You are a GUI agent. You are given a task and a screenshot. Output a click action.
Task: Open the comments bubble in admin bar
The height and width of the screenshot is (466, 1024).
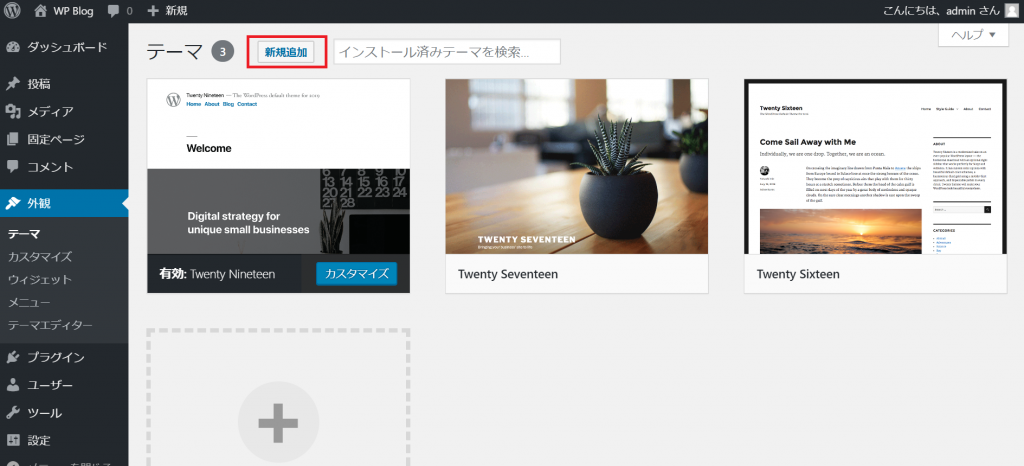pyautogui.click(x=116, y=11)
